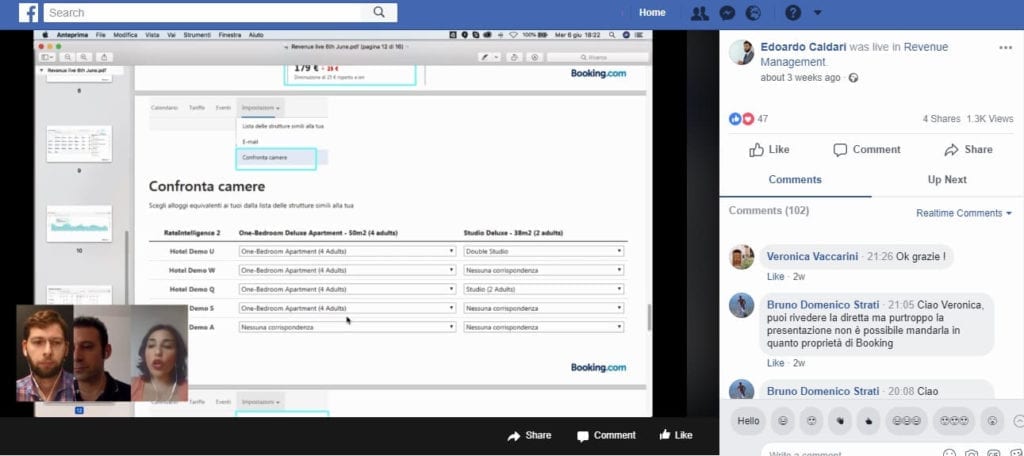Click the 'about 3 weeks ago' timestamp

coord(800,78)
